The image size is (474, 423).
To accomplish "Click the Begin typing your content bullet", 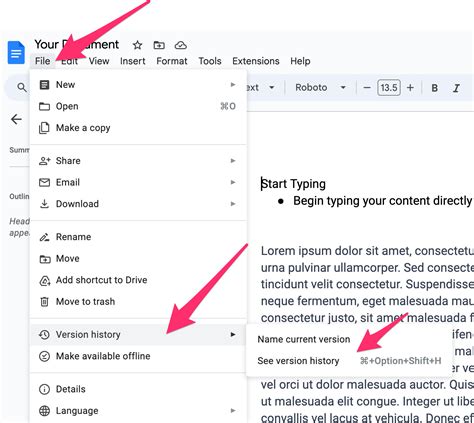I will pyautogui.click(x=383, y=201).
